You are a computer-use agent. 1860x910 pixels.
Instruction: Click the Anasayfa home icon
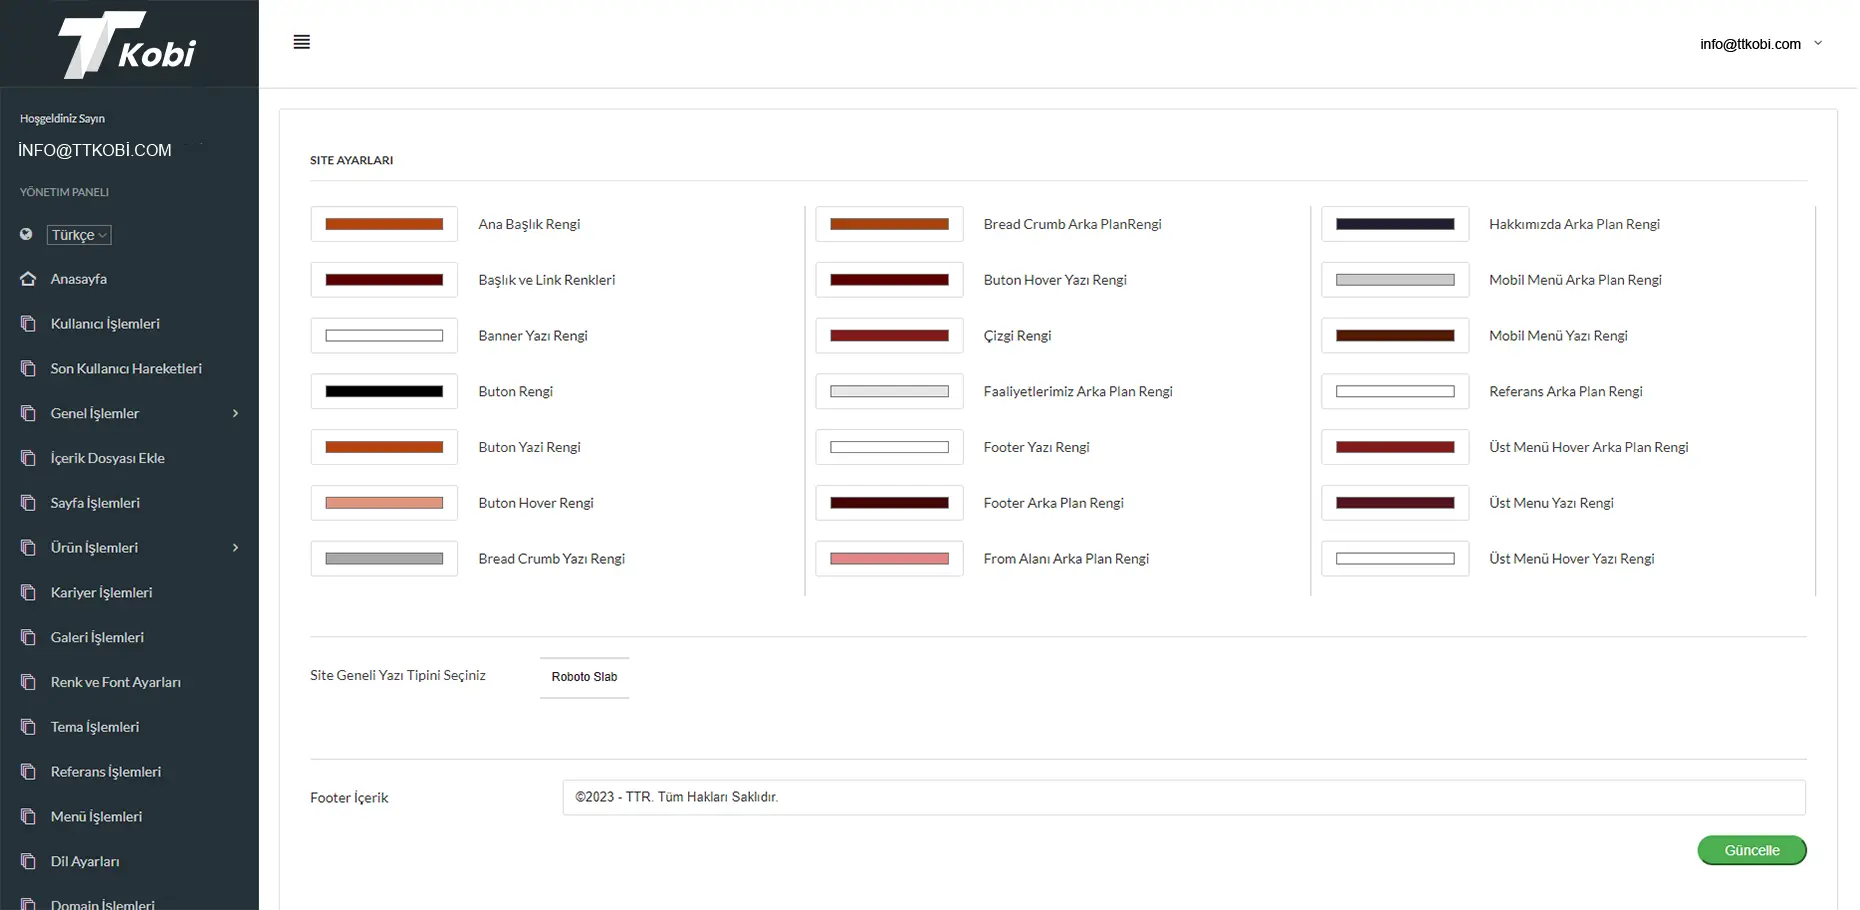(x=28, y=279)
